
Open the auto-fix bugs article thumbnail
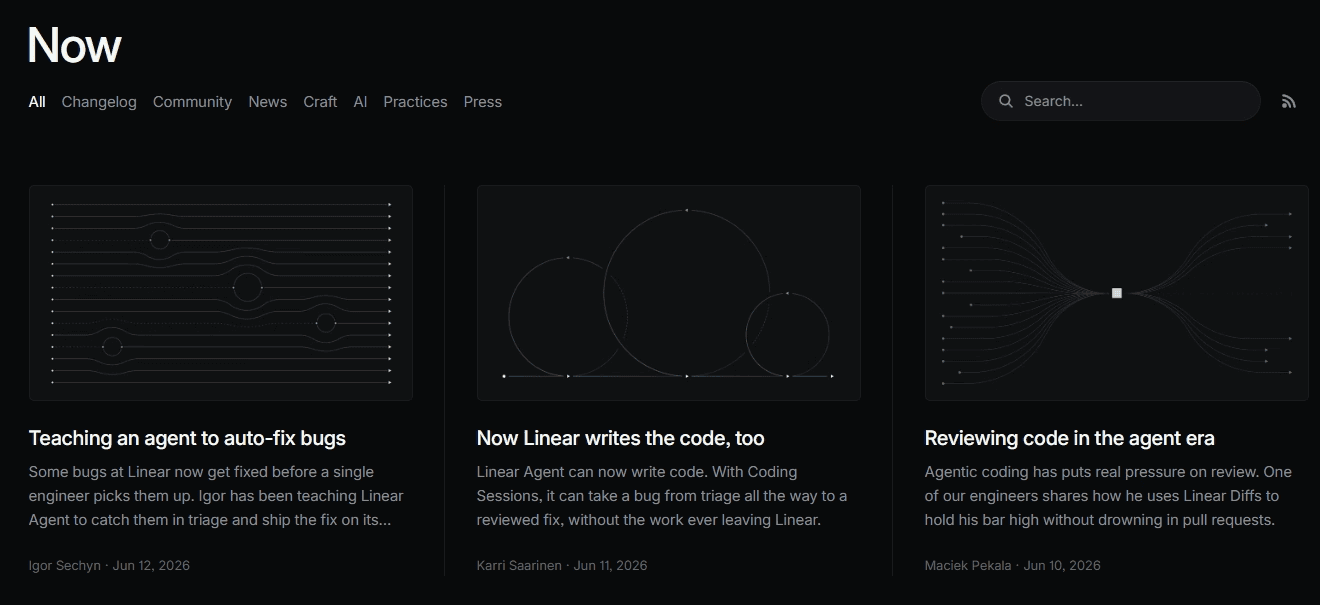point(221,293)
